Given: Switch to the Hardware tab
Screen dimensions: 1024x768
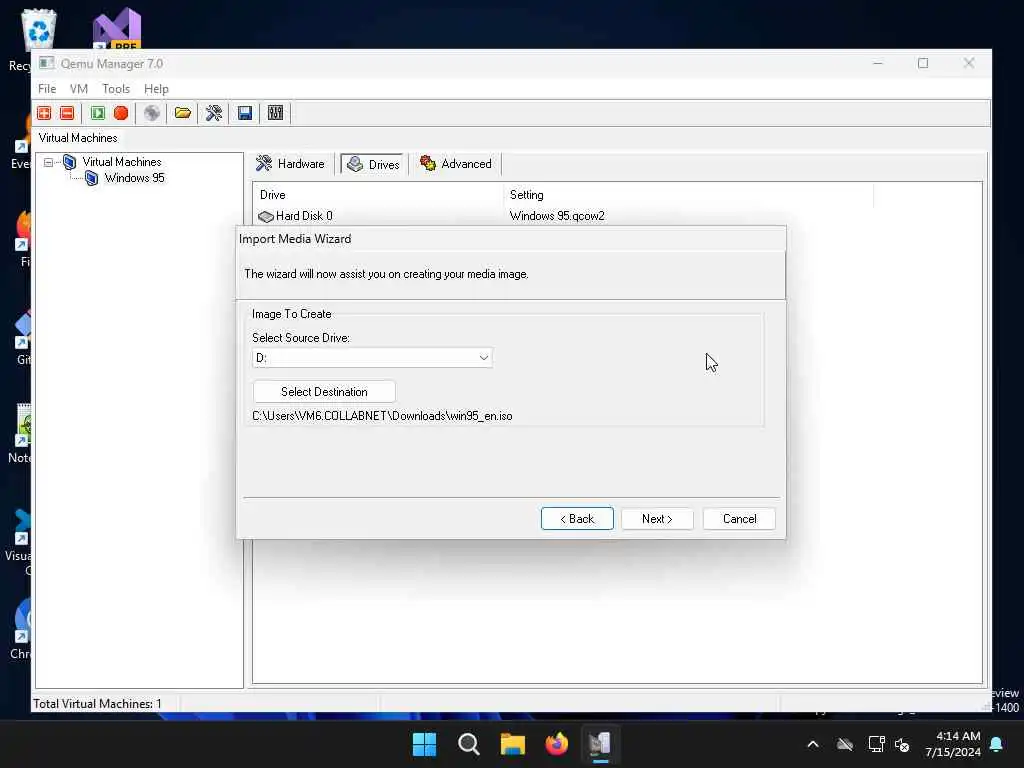Looking at the screenshot, I should click(291, 164).
